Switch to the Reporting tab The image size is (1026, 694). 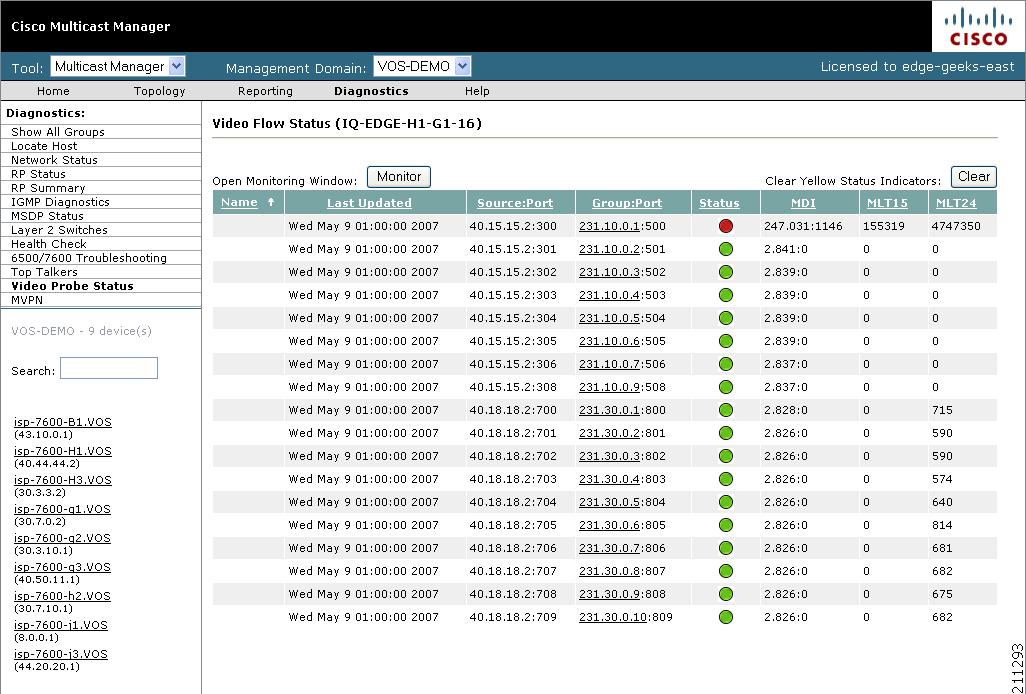265,90
